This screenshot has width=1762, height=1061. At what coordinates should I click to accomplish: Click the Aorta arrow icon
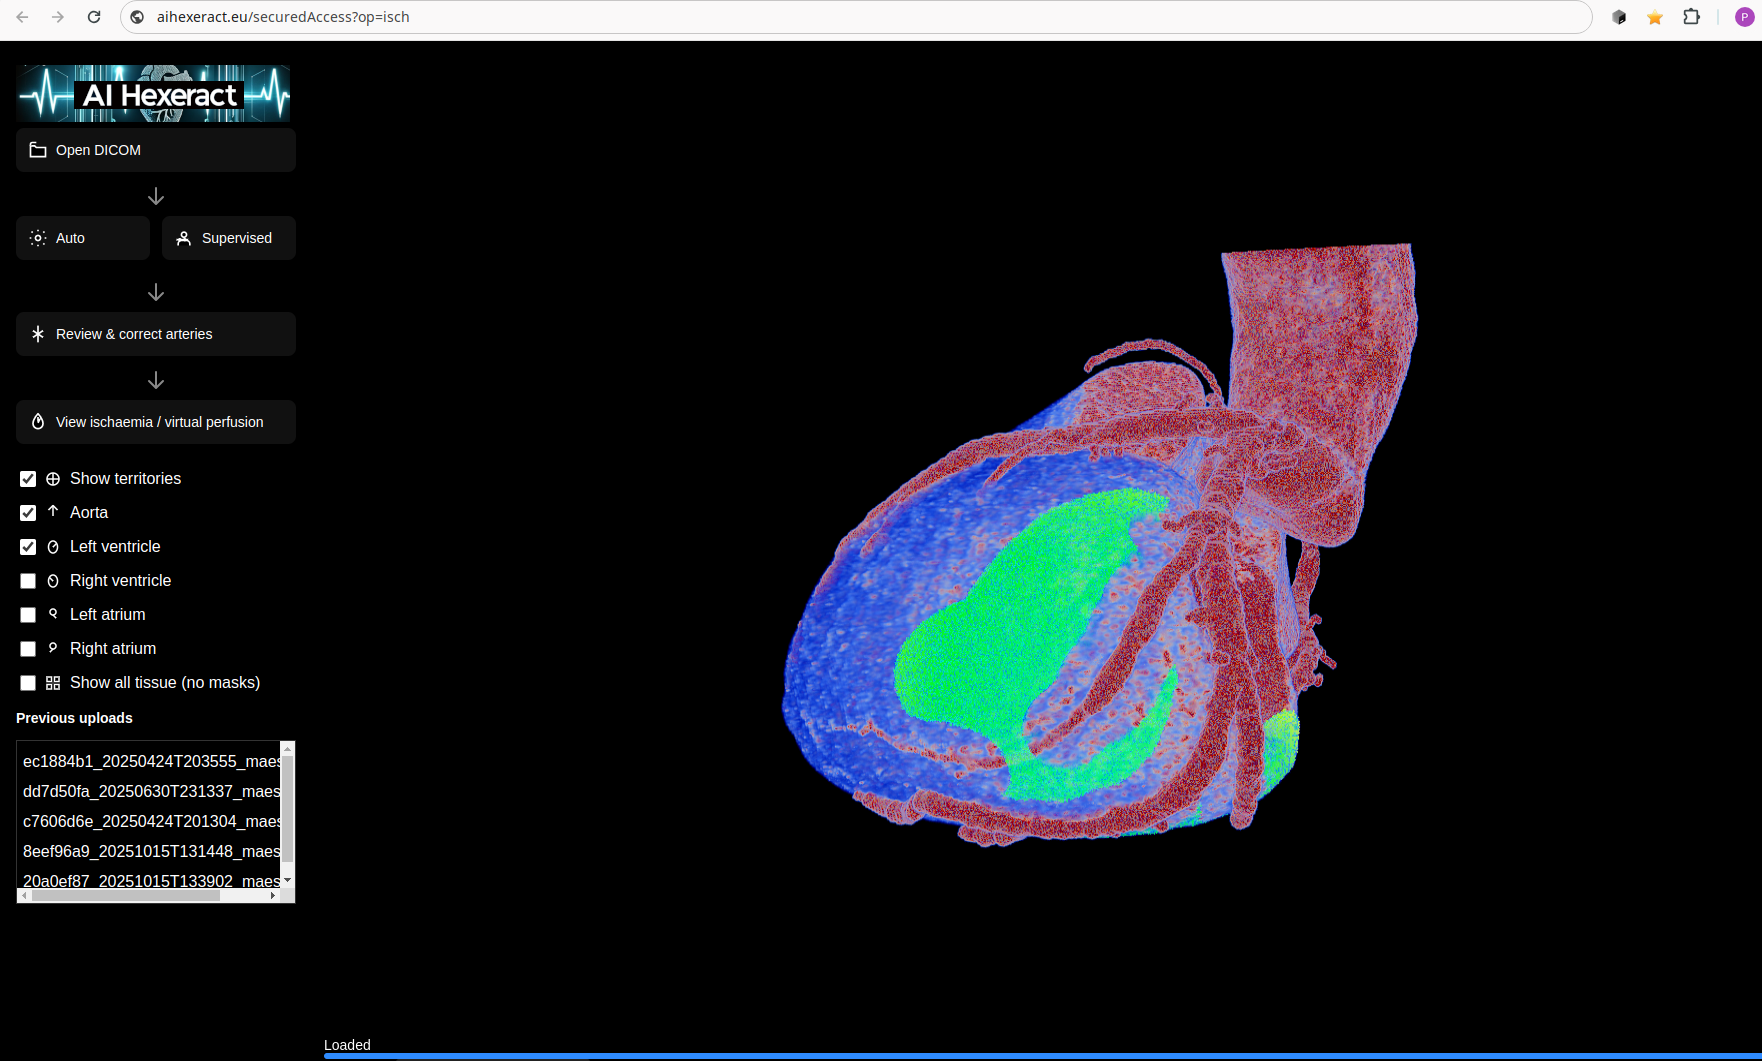(53, 513)
